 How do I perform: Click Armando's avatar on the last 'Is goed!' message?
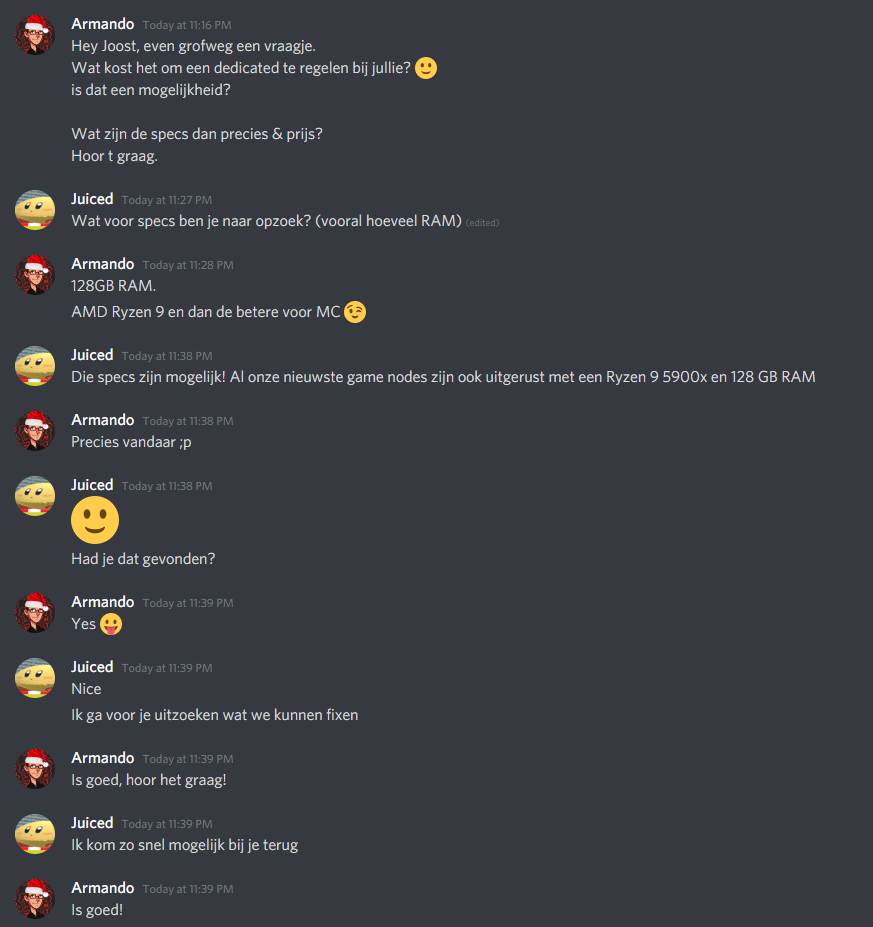tap(35, 899)
